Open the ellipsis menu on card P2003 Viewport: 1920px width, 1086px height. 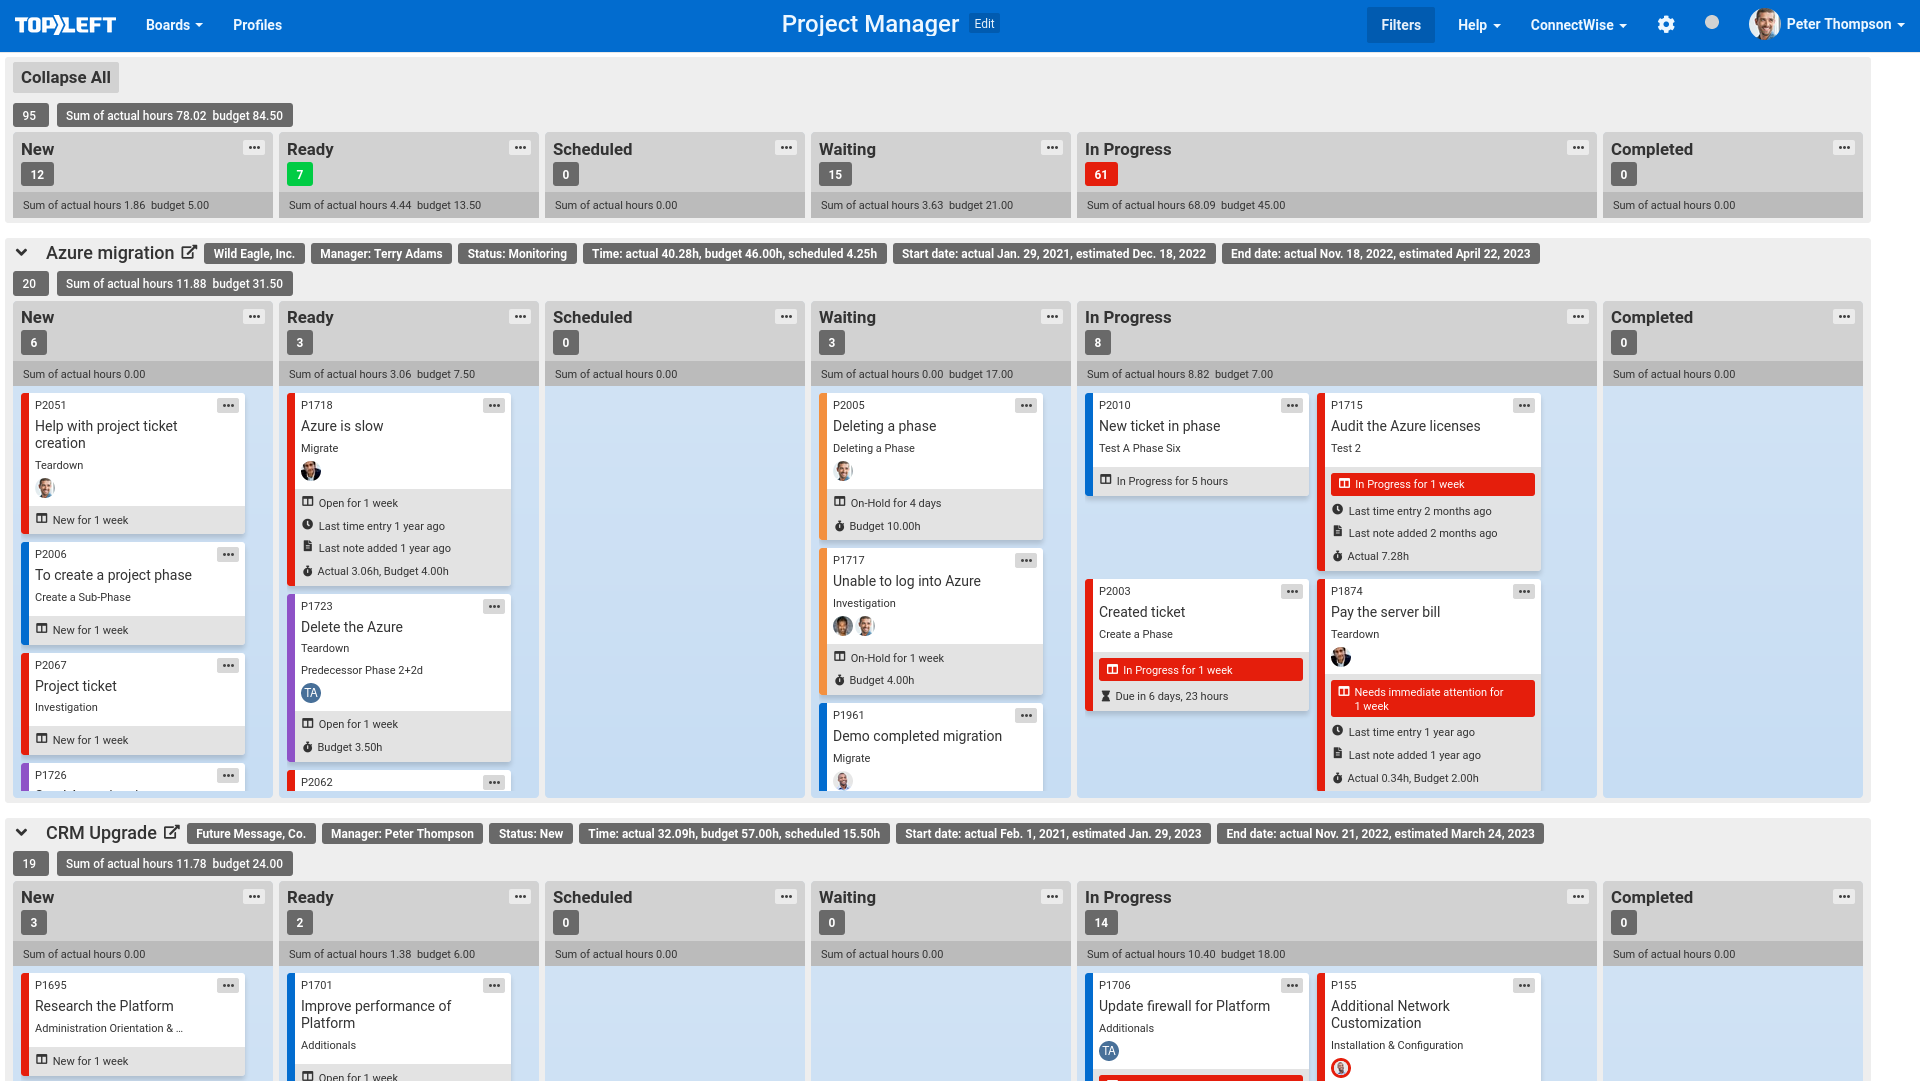(1292, 592)
